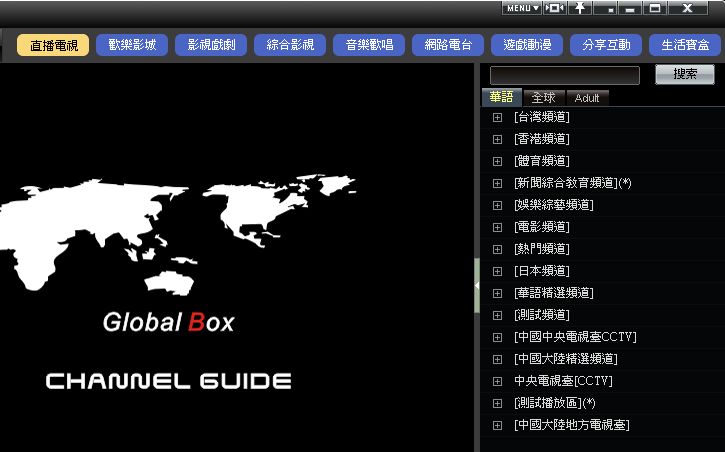Click the 搜索 search button
The width and height of the screenshot is (725, 452).
point(685,74)
